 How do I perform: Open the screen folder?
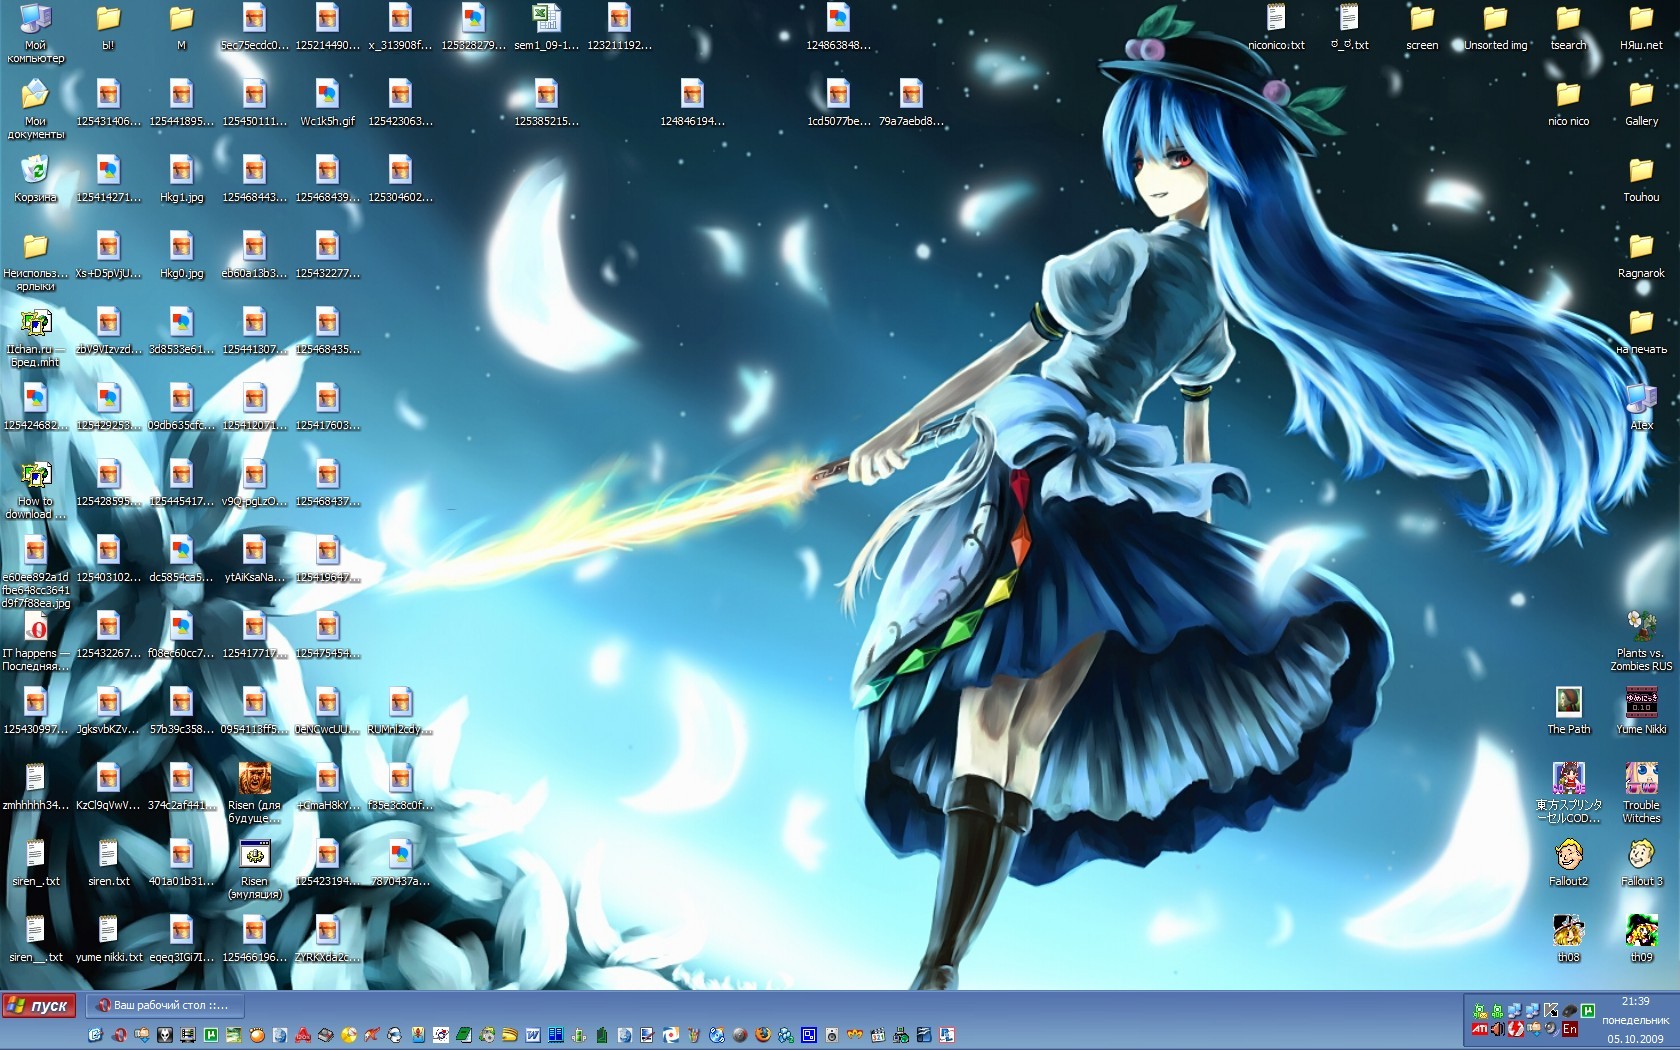(1422, 26)
